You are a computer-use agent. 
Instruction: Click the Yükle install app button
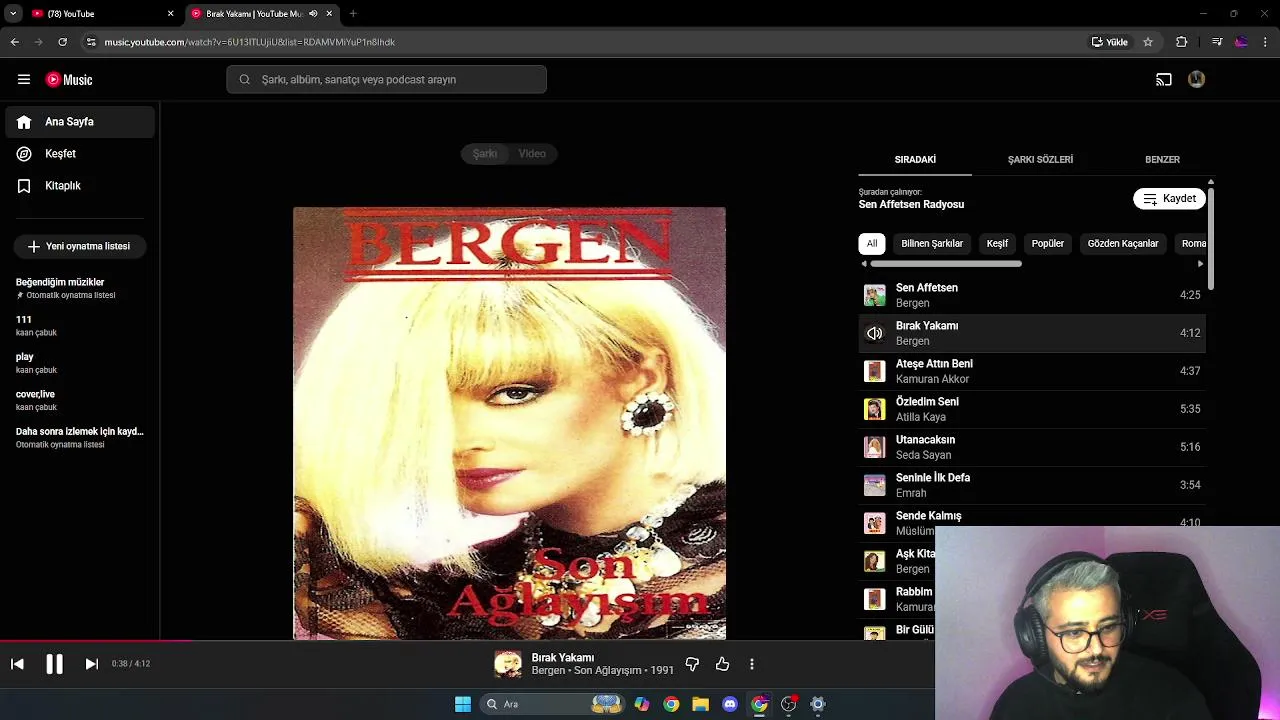1110,42
